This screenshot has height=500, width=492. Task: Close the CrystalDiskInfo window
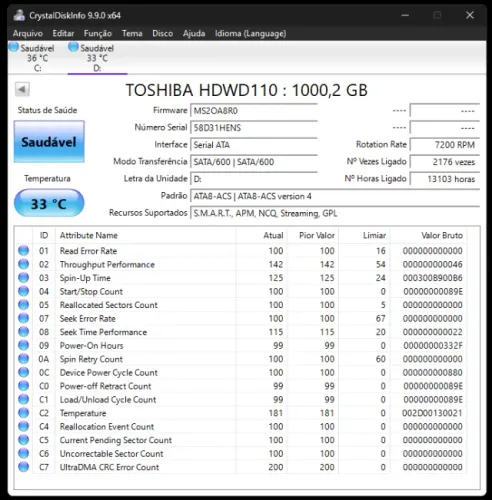pyautogui.click(x=470, y=15)
